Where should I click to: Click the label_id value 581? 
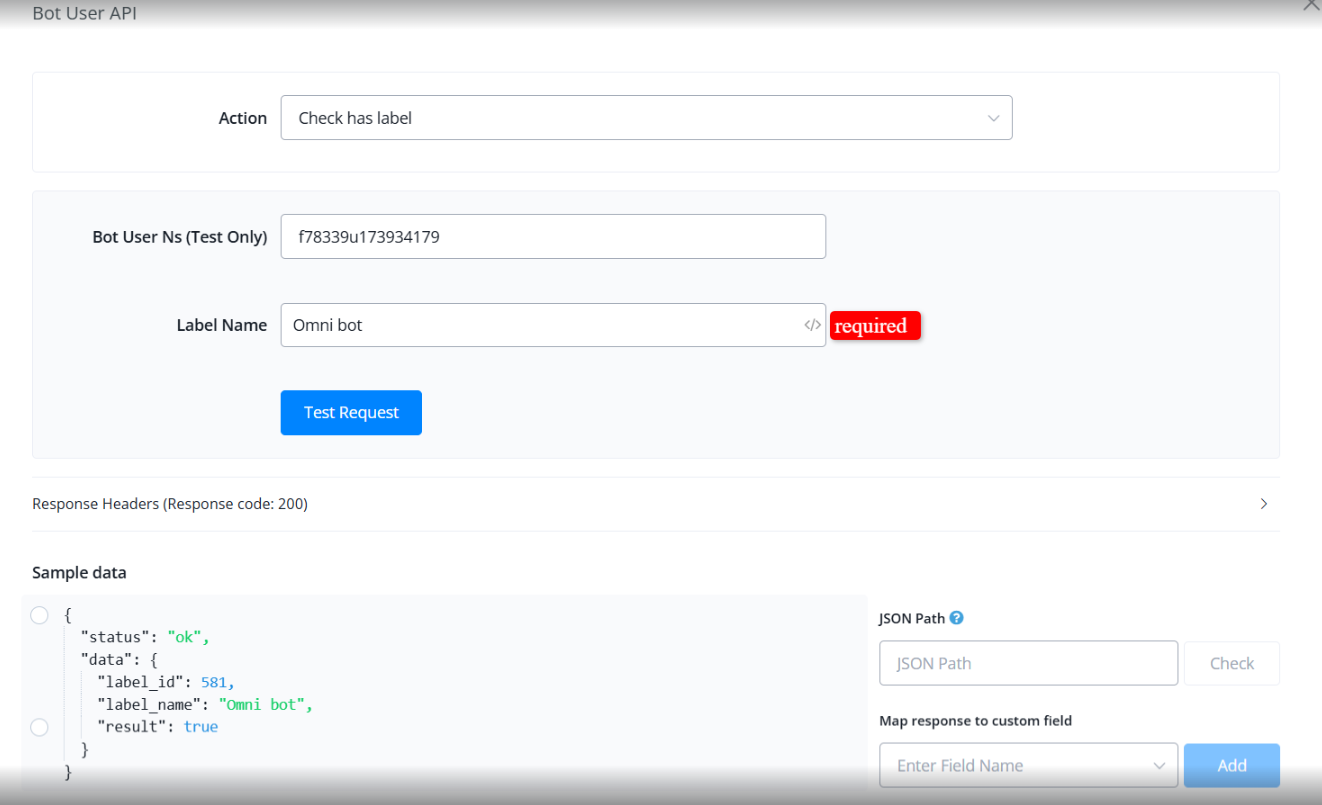214,682
